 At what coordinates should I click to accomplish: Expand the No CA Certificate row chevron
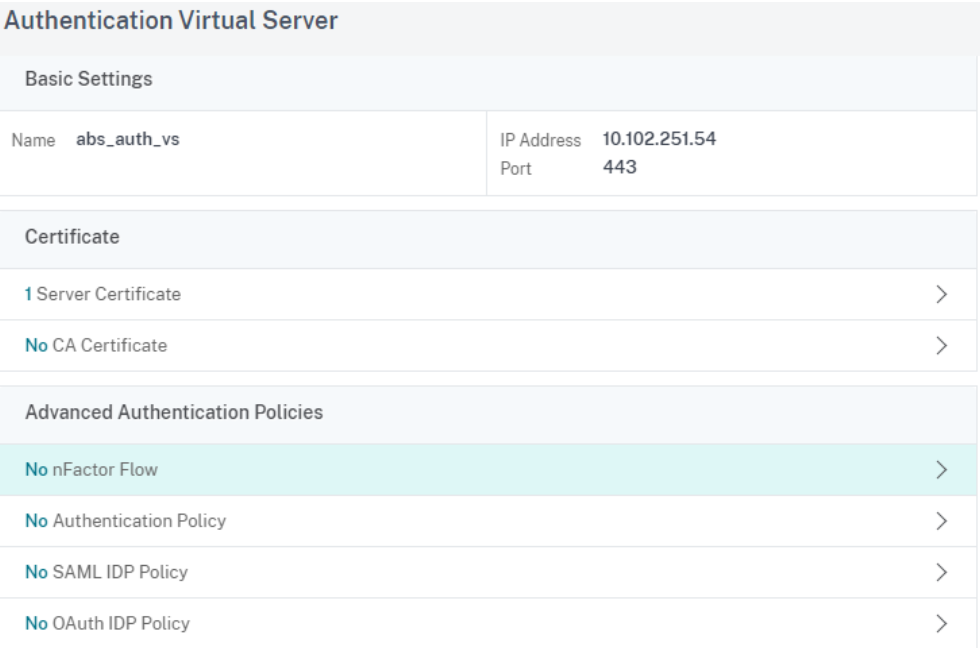[x=941, y=346]
